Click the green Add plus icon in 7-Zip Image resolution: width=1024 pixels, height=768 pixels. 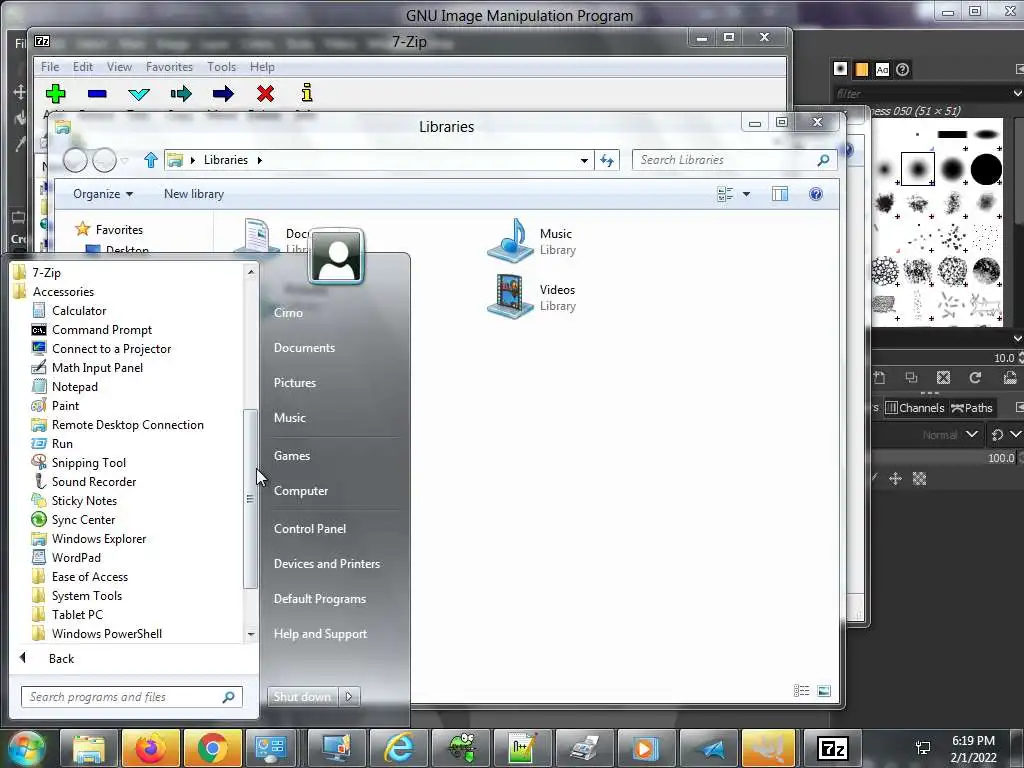[56, 93]
